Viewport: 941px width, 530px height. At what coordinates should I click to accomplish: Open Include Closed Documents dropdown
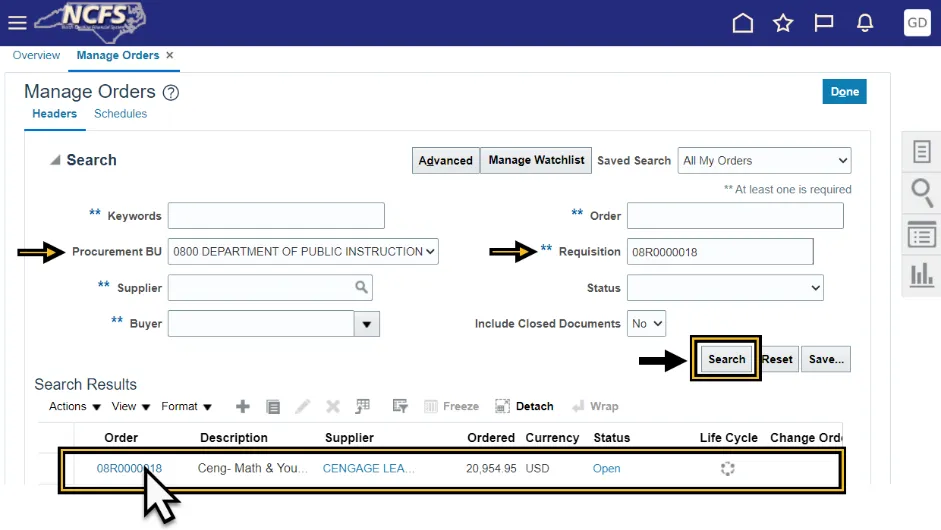tap(646, 324)
